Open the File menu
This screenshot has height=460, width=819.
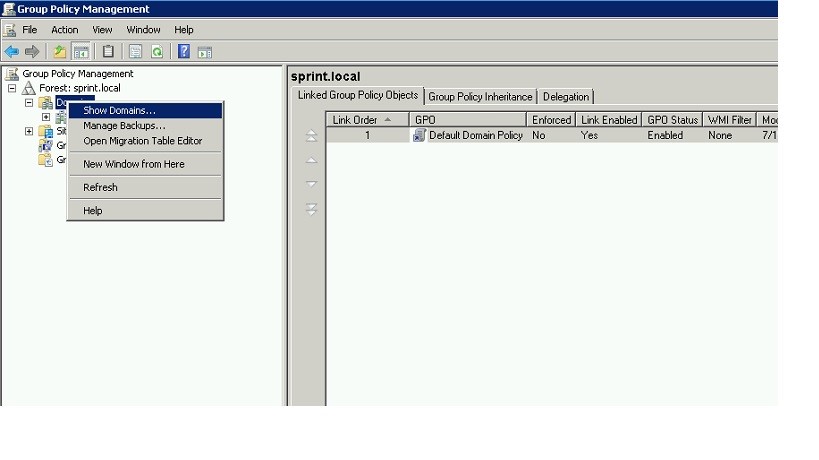29,30
